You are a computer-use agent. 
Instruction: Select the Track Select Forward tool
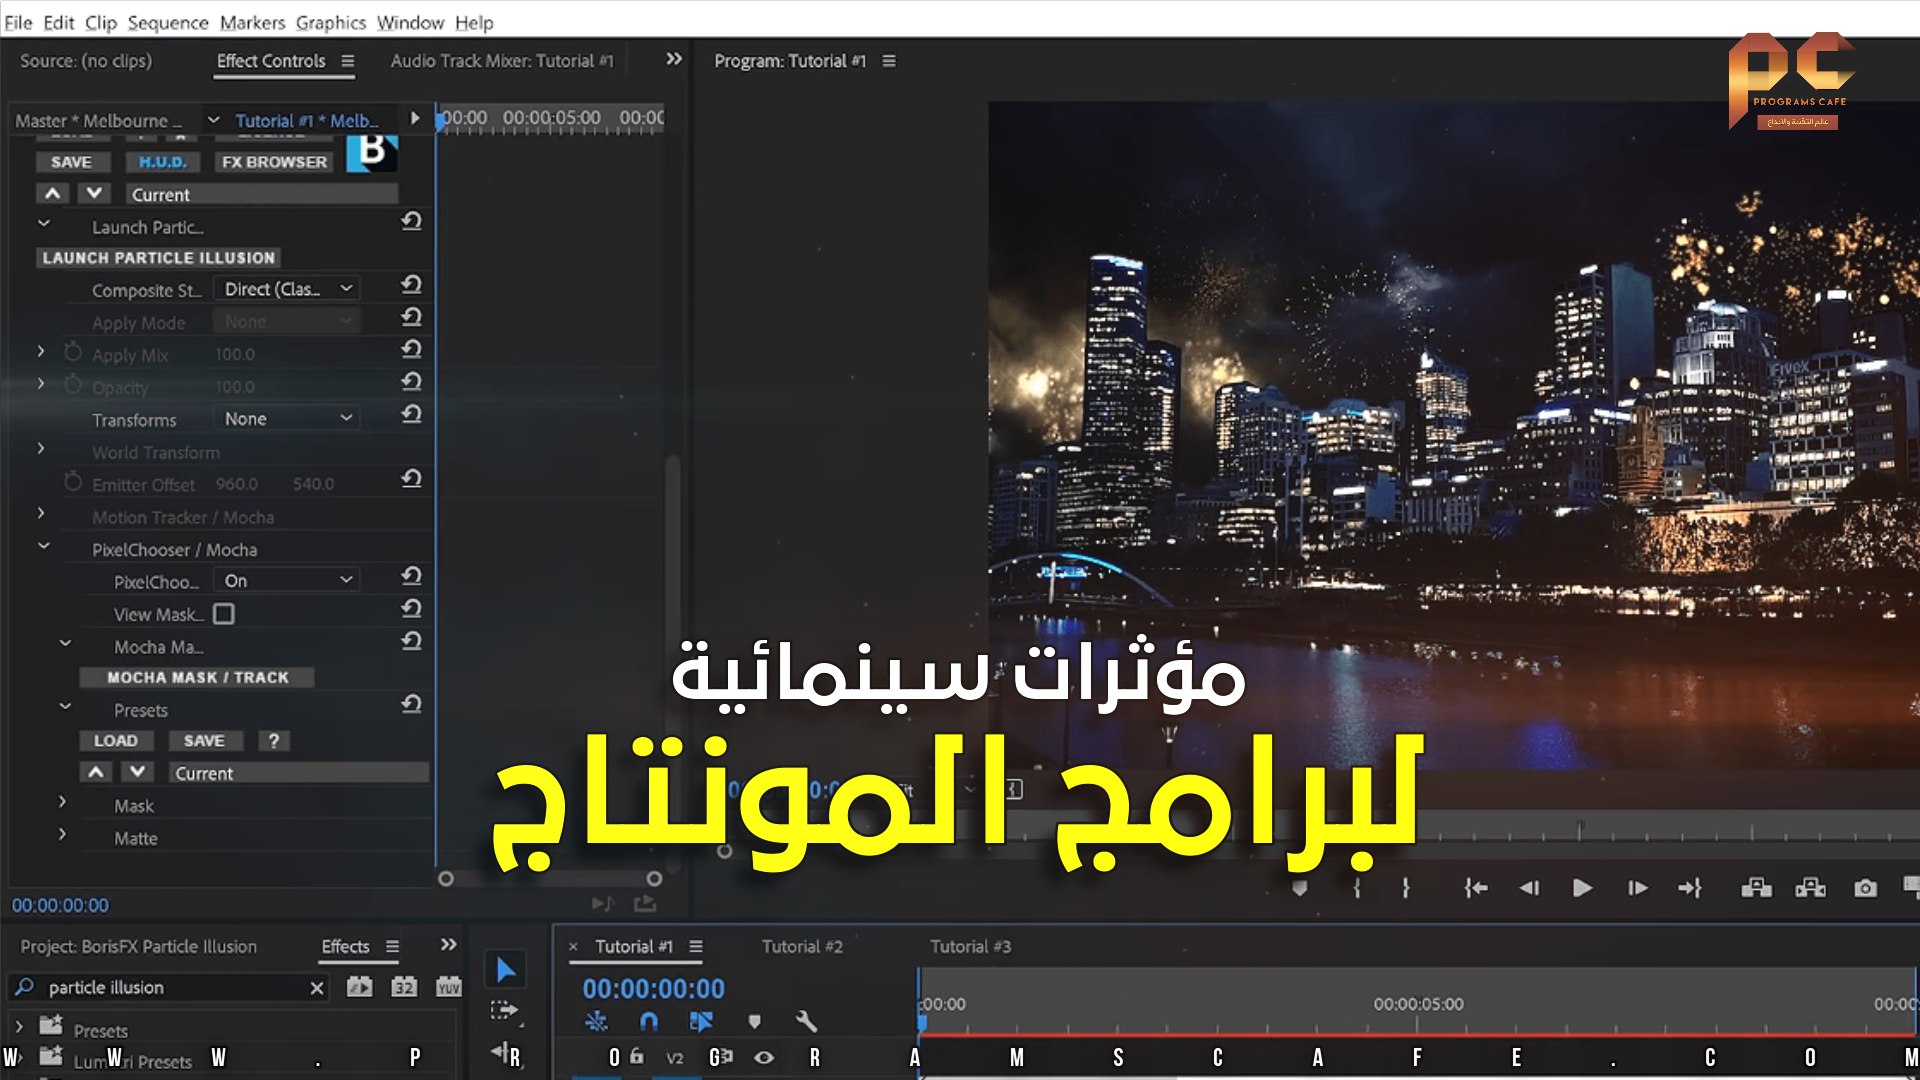click(x=505, y=1010)
